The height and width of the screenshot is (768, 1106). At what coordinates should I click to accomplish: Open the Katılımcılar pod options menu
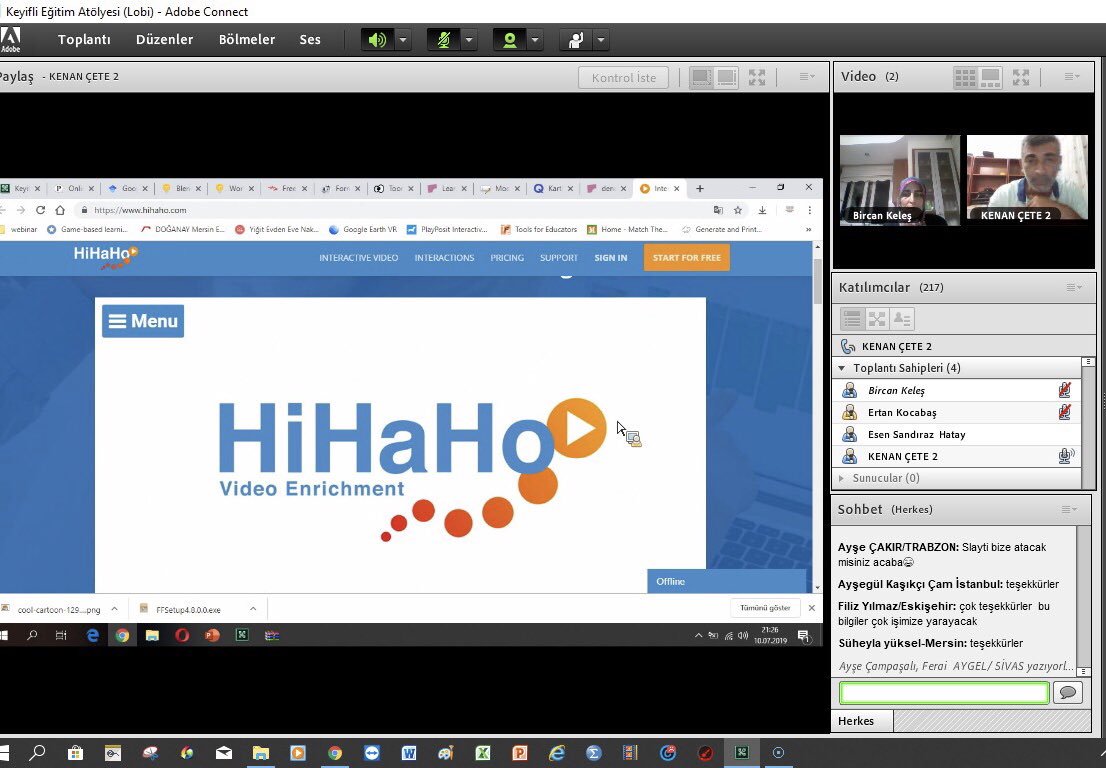[1074, 287]
